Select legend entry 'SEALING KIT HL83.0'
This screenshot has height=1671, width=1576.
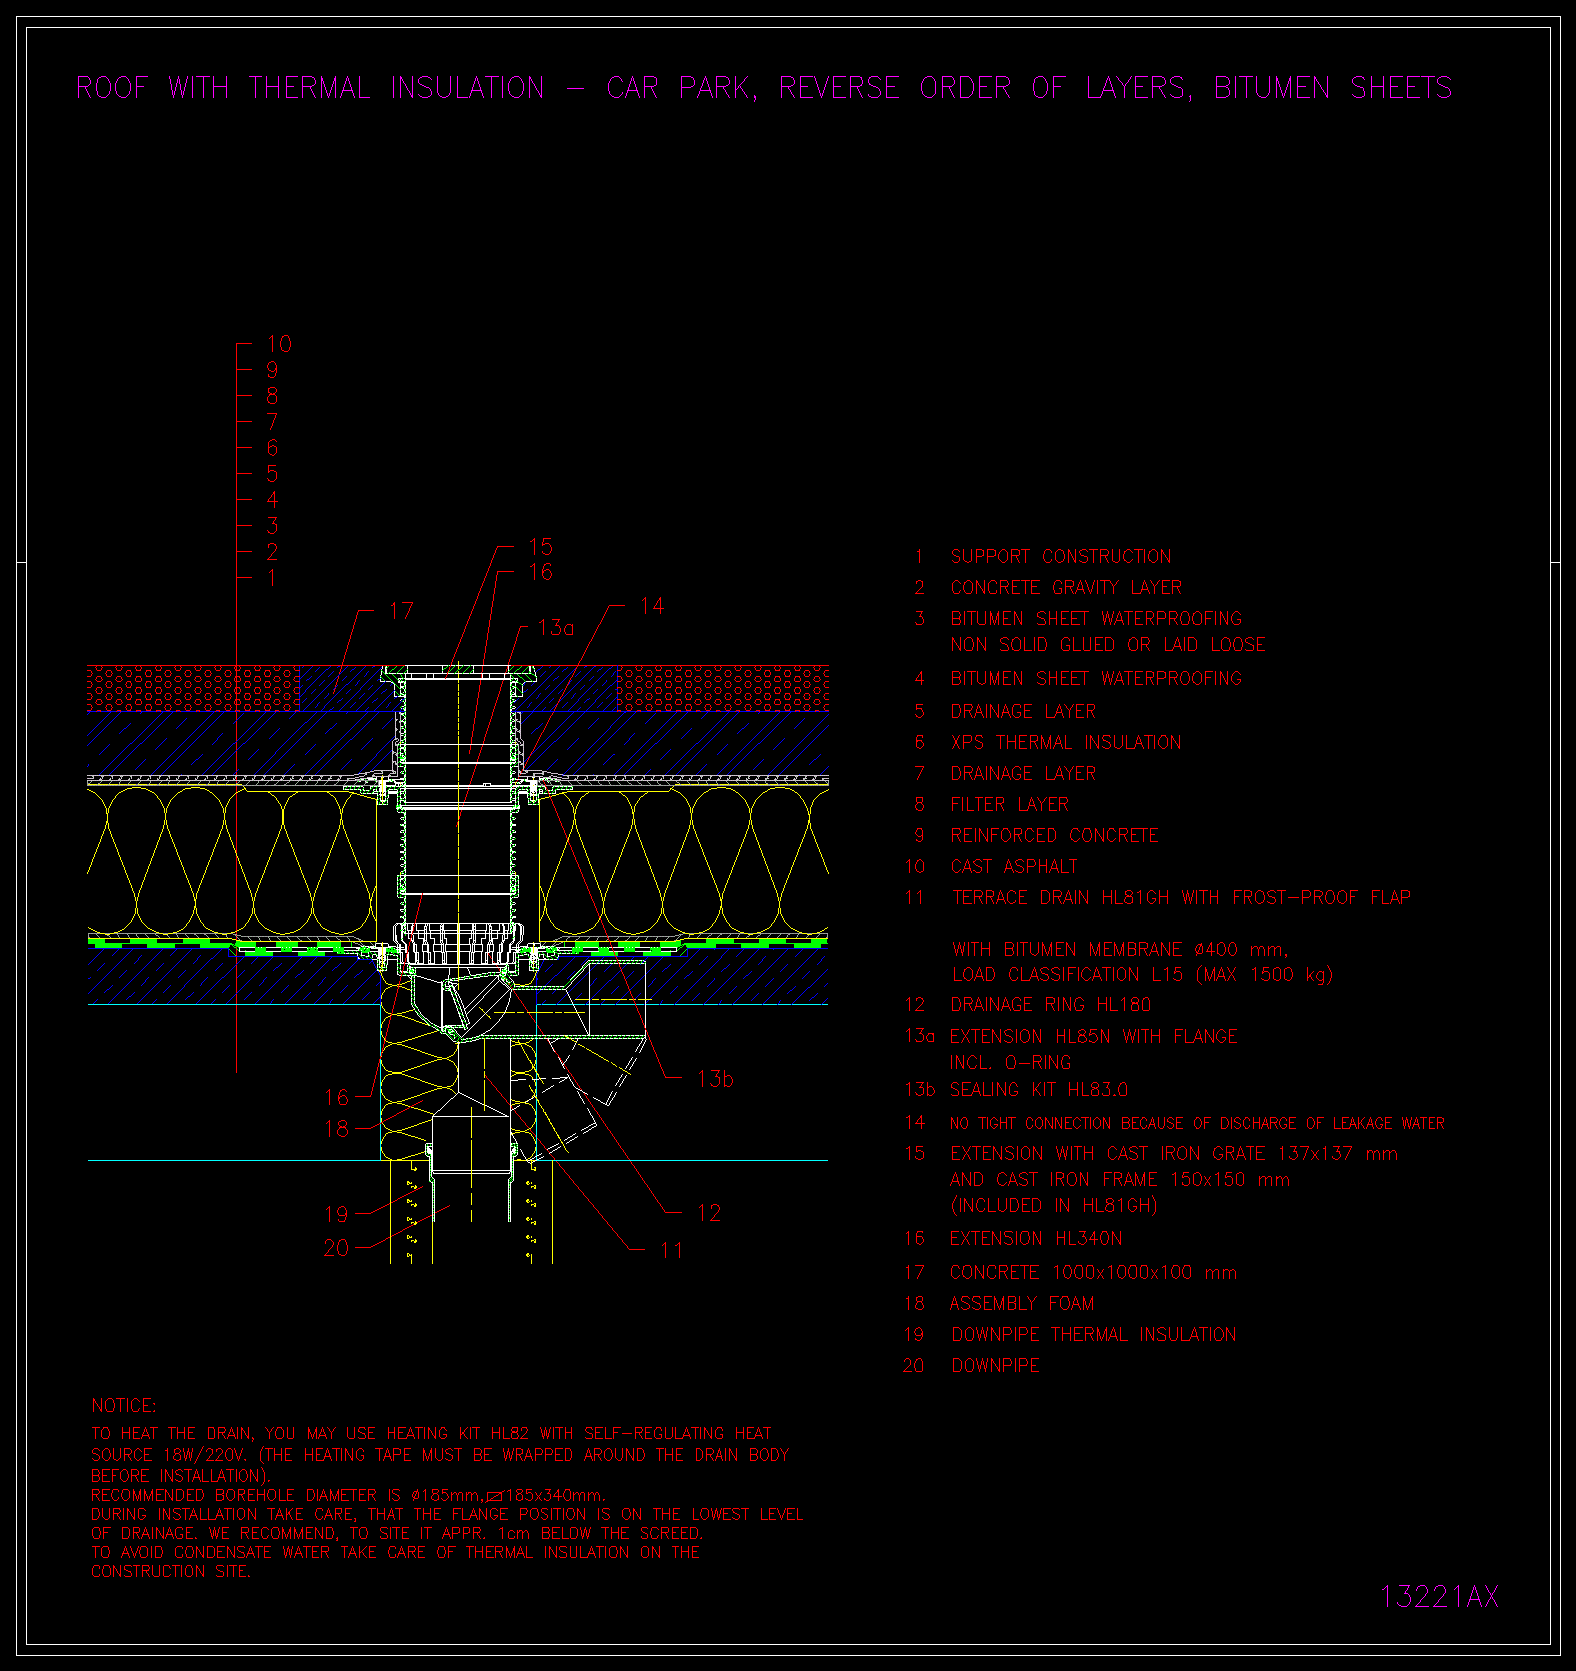[x=1040, y=1090]
